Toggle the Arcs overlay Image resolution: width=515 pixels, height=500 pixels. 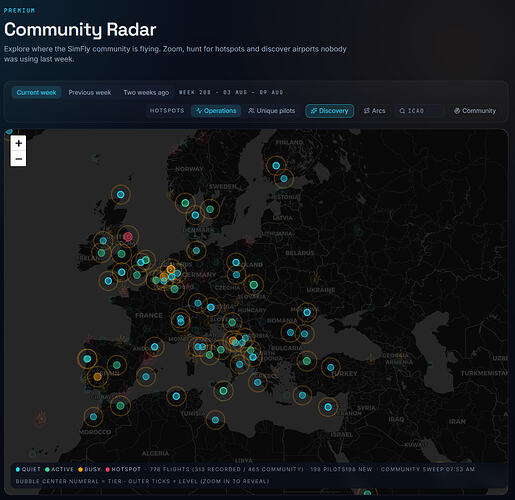point(375,111)
